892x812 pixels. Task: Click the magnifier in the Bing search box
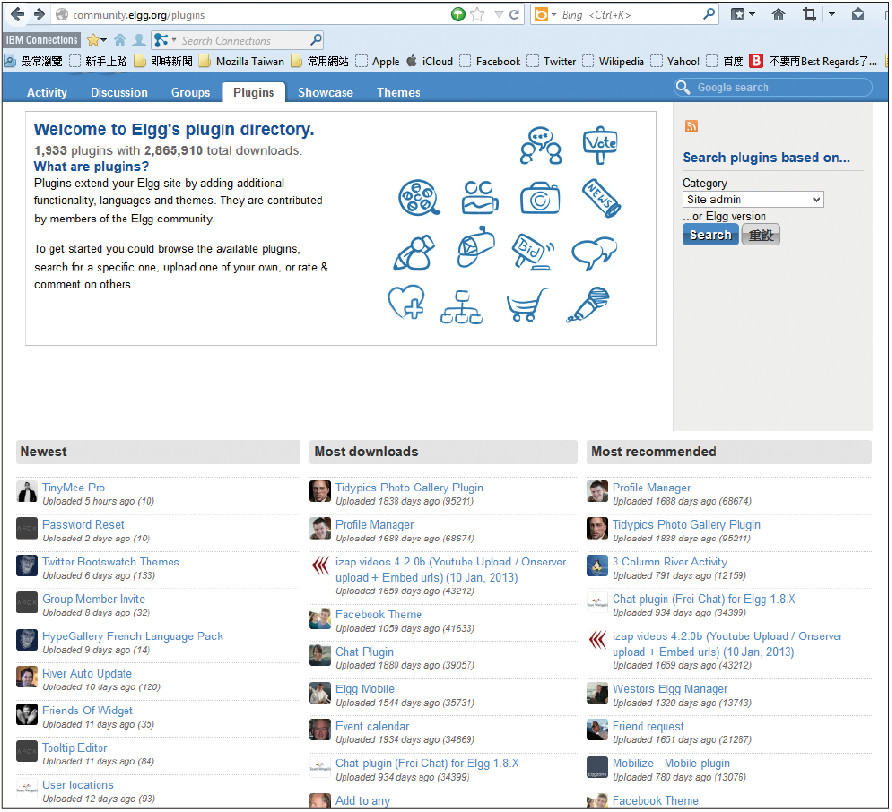(708, 14)
